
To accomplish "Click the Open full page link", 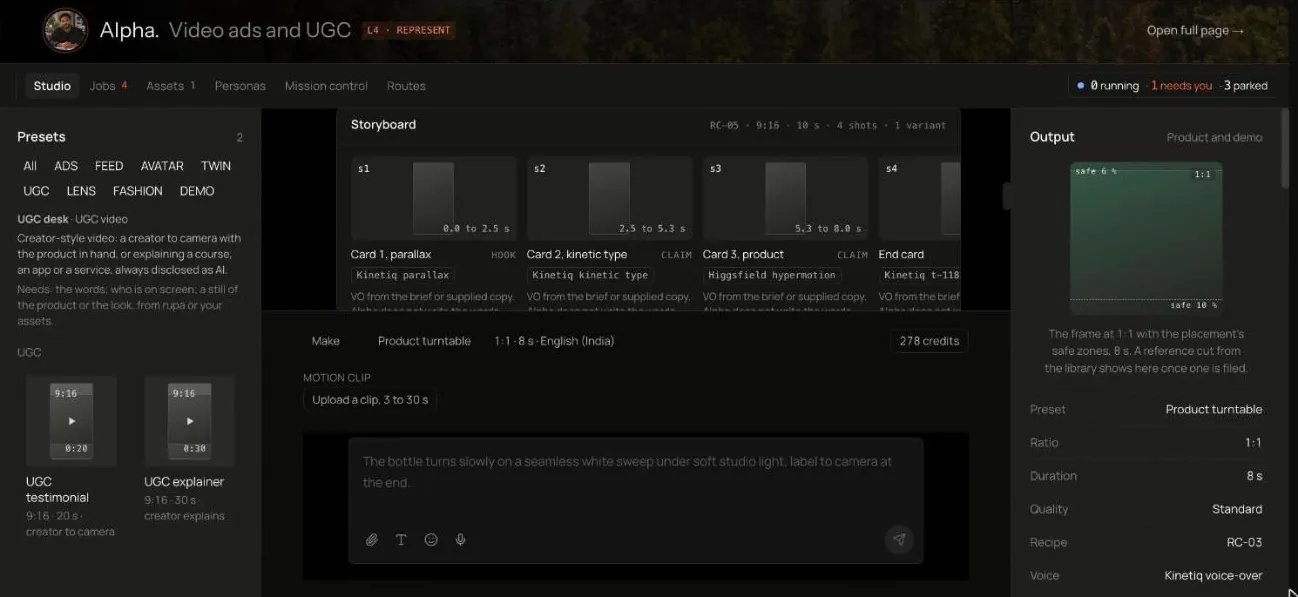I will 1195,31.
